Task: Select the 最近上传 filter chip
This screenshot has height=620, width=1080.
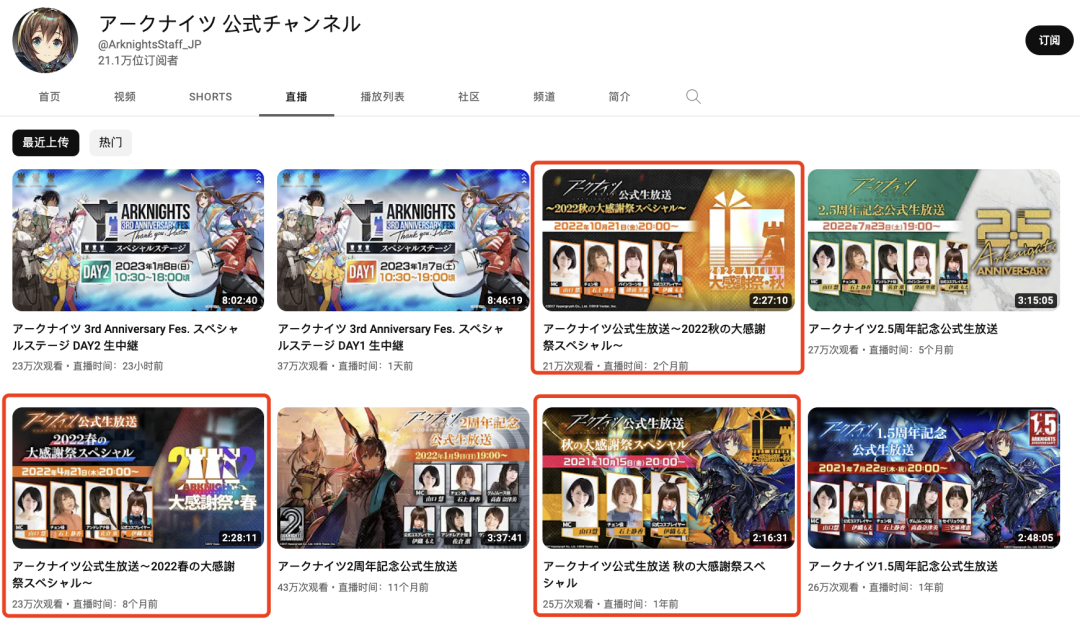Action: [45, 143]
